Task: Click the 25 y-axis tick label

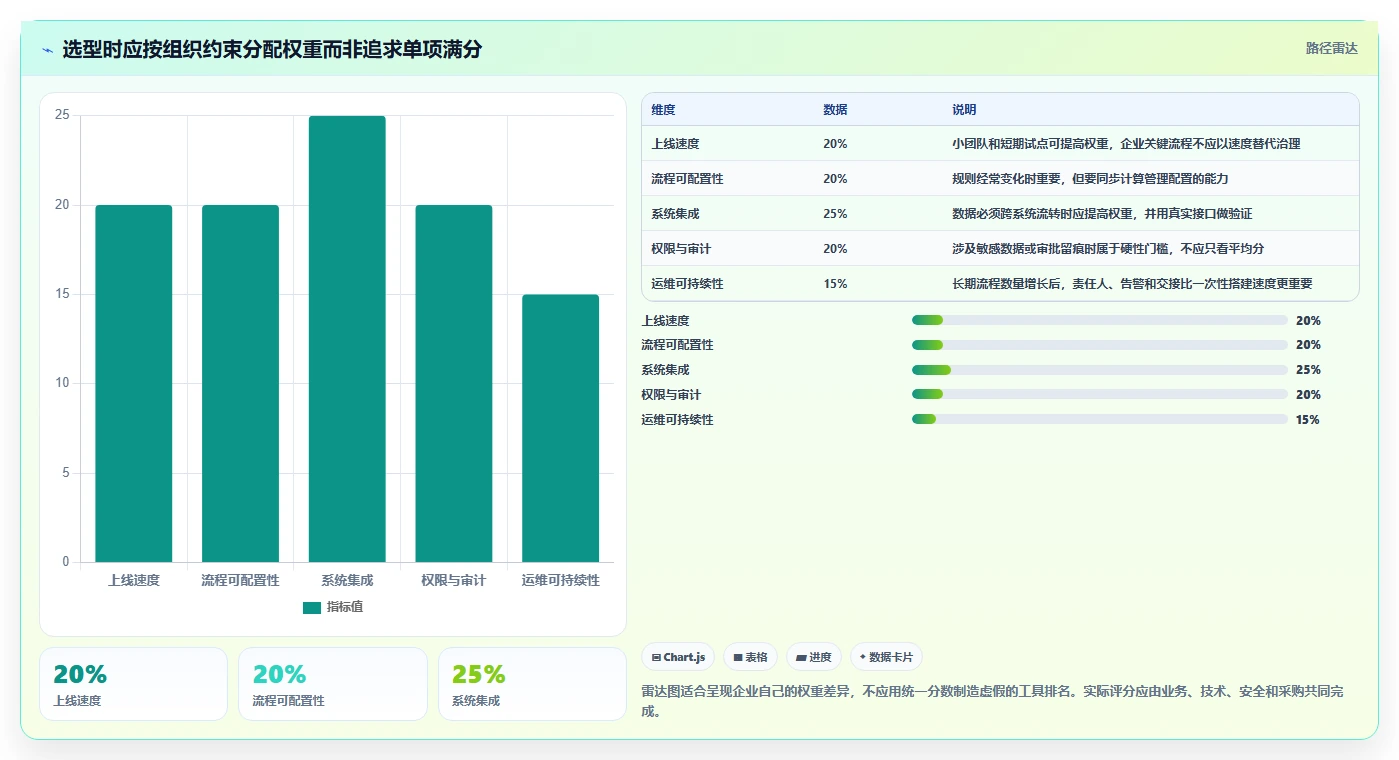Action: 62,115
